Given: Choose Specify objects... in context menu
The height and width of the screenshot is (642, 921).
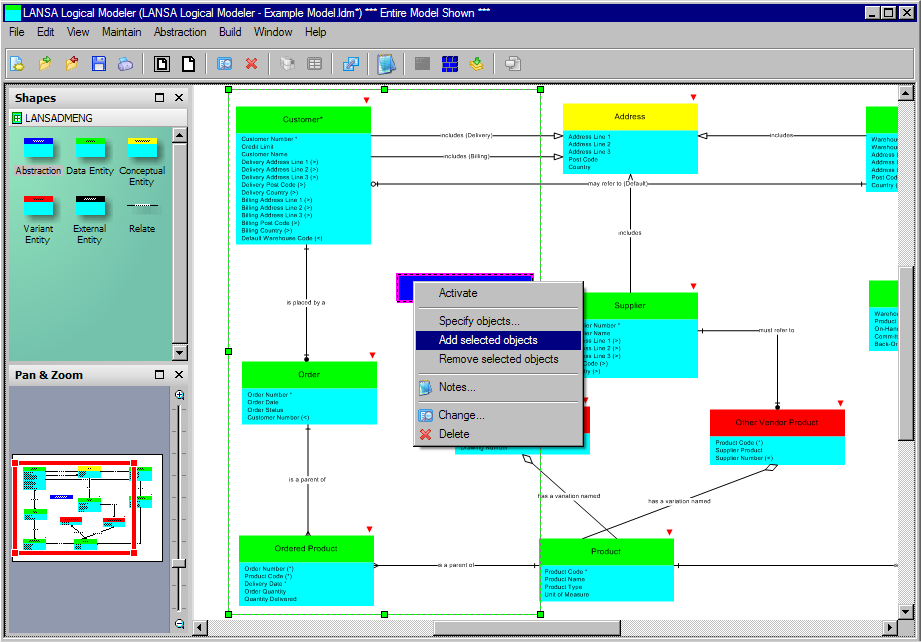Looking at the screenshot, I should (499, 321).
